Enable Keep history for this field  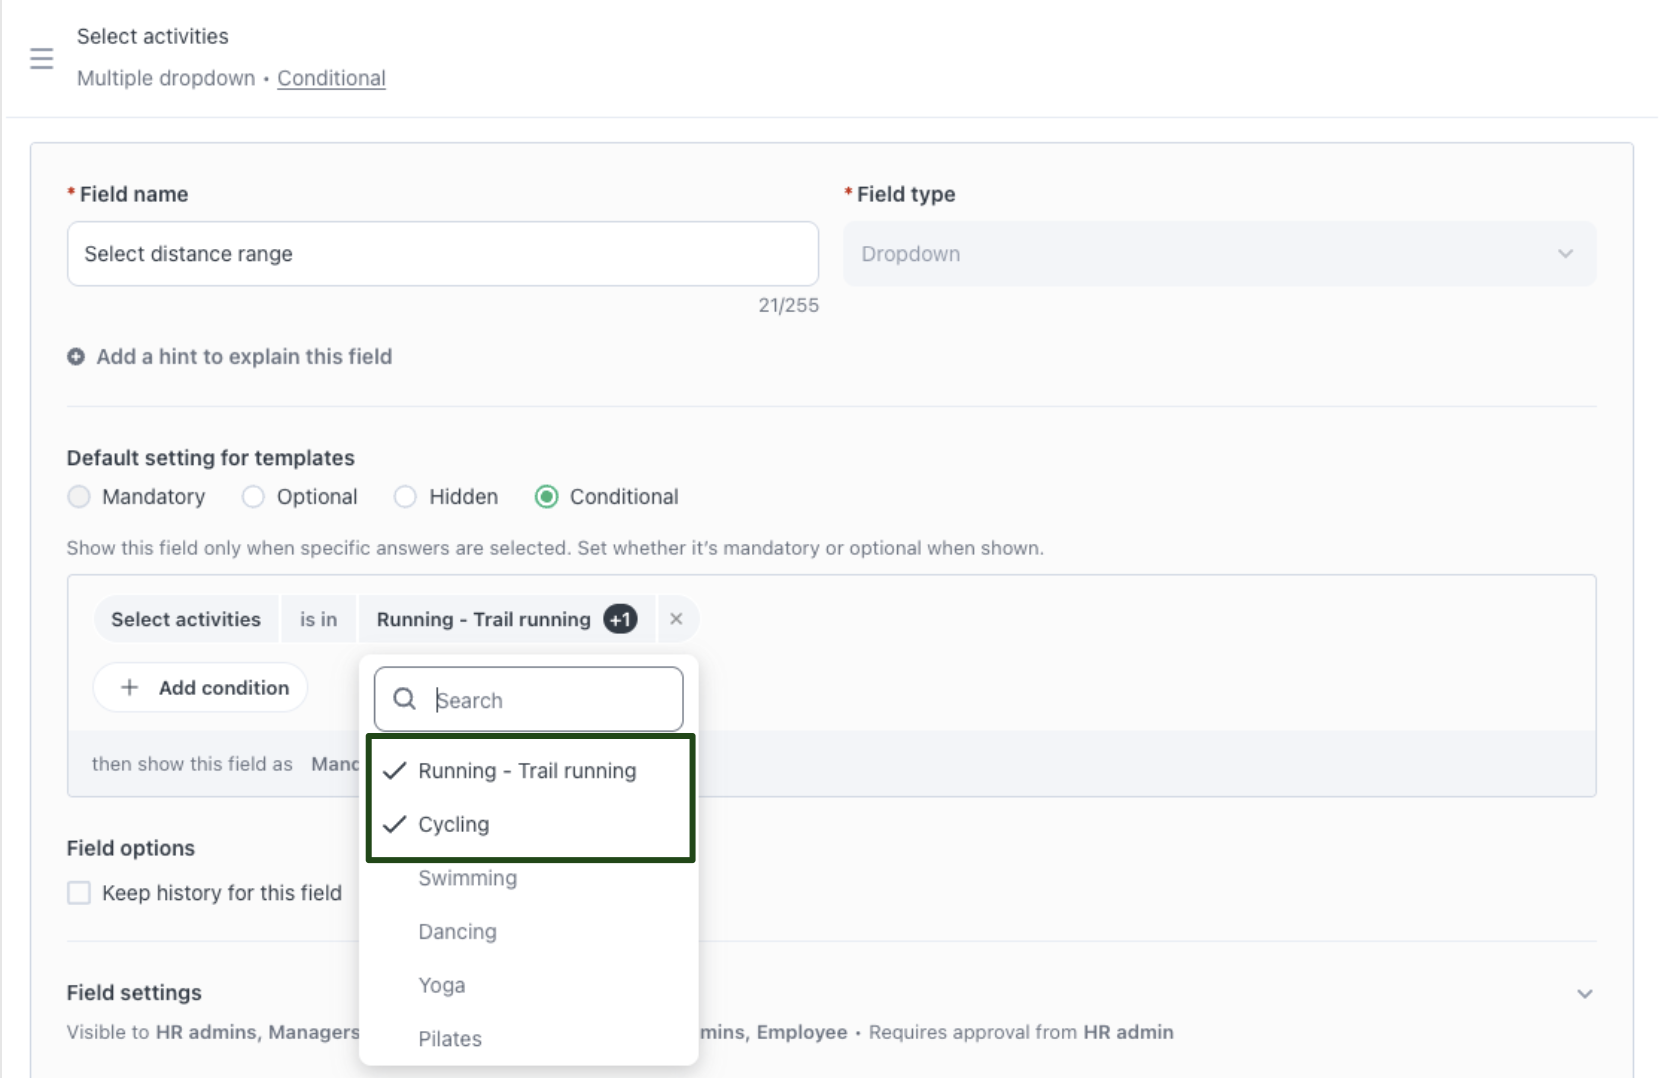tap(79, 893)
